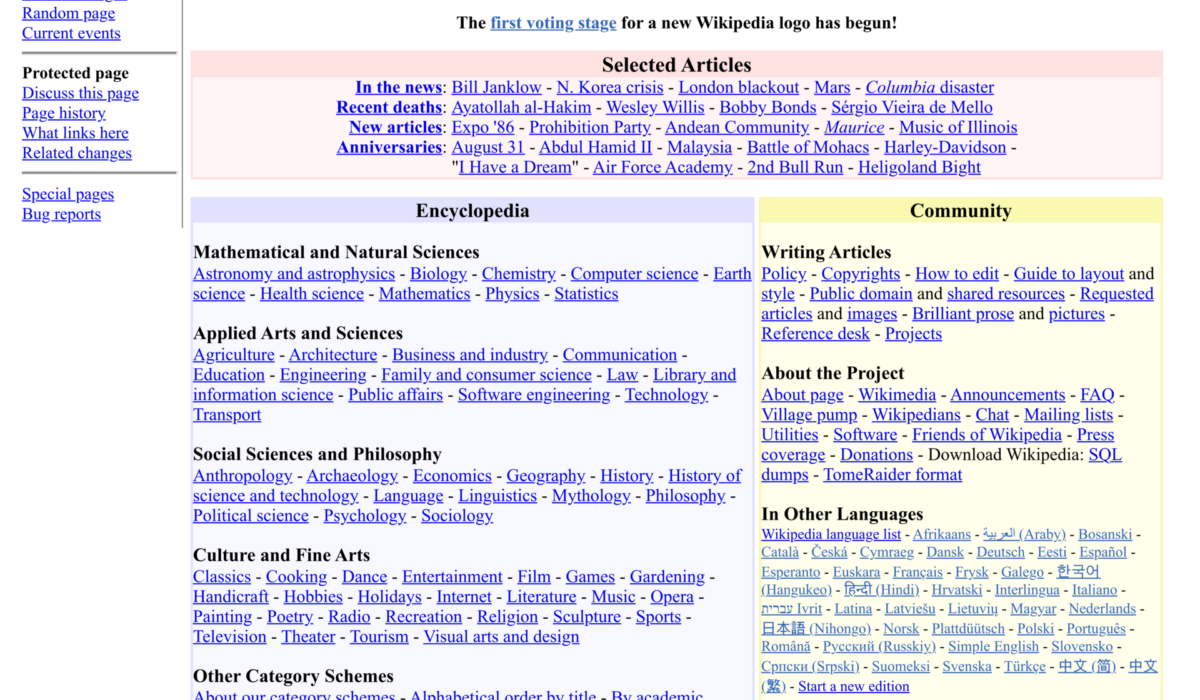Open Business and industry topic
Viewport: 1200px width, 700px height.
coord(470,355)
